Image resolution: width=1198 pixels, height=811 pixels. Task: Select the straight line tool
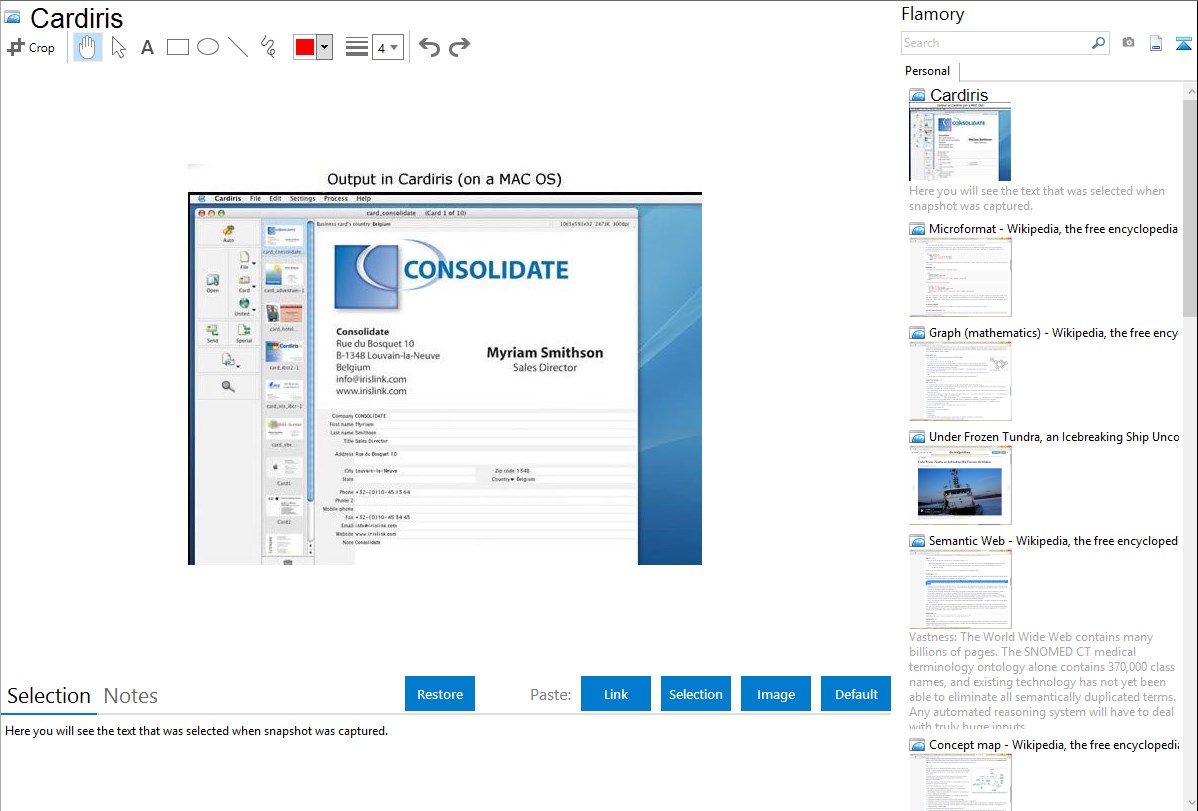click(238, 47)
